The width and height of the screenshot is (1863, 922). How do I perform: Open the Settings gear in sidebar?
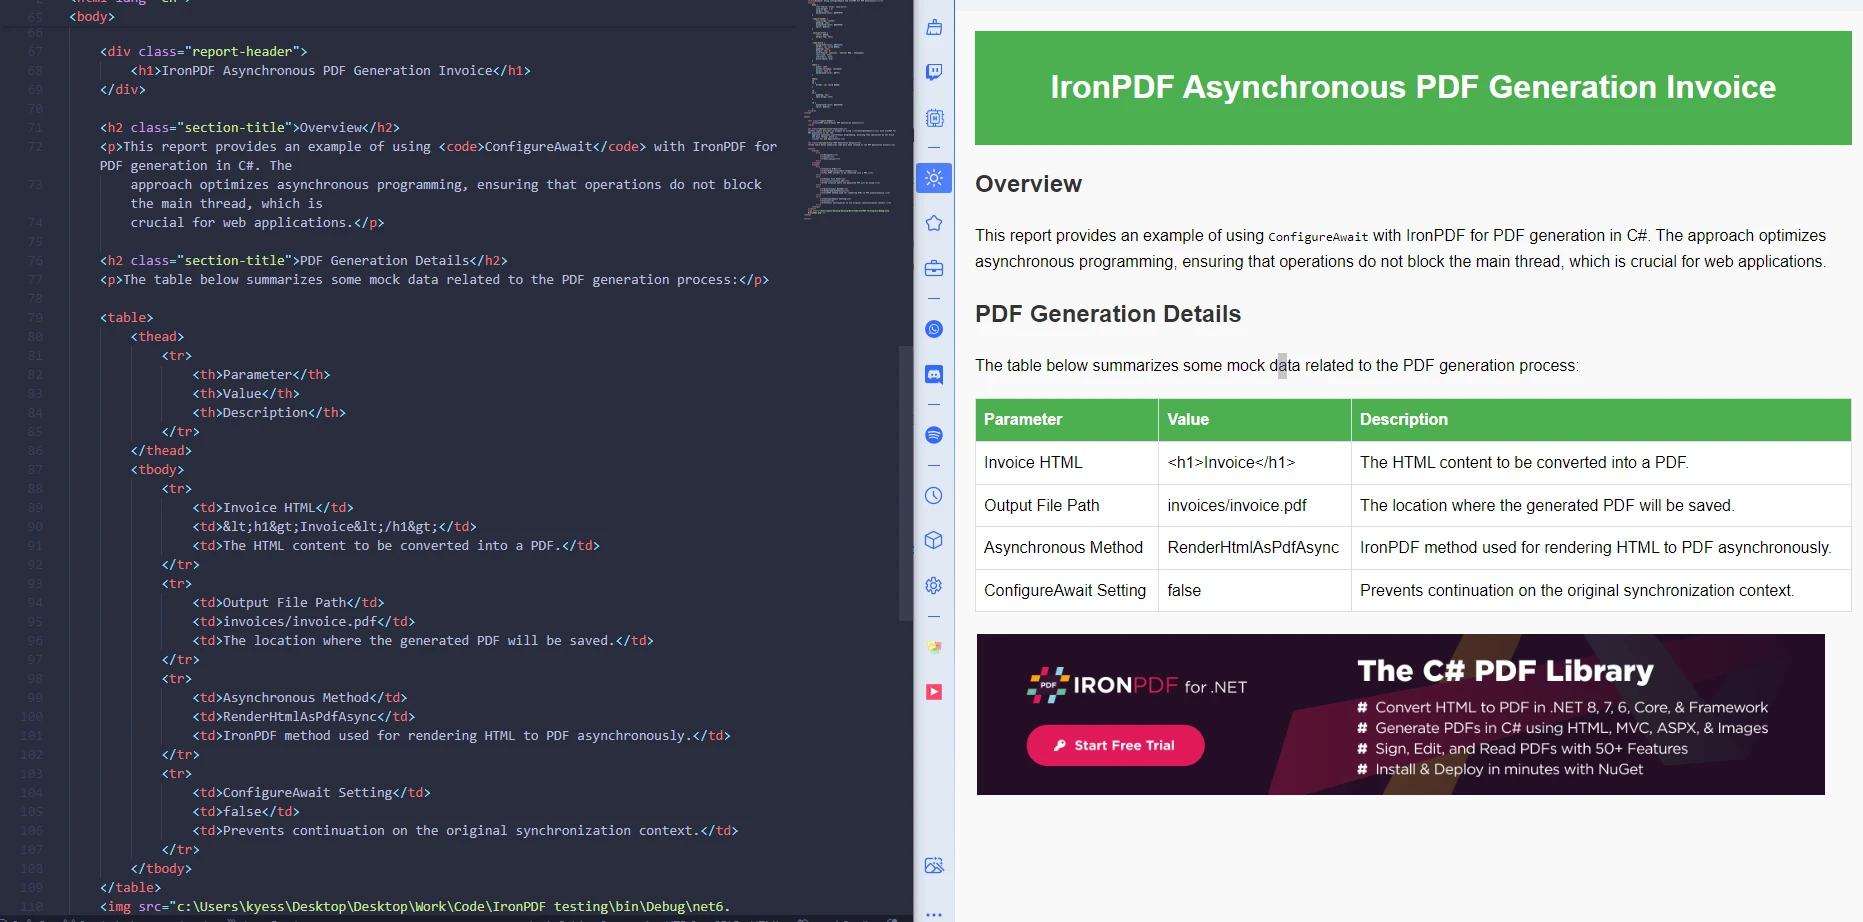coord(934,585)
